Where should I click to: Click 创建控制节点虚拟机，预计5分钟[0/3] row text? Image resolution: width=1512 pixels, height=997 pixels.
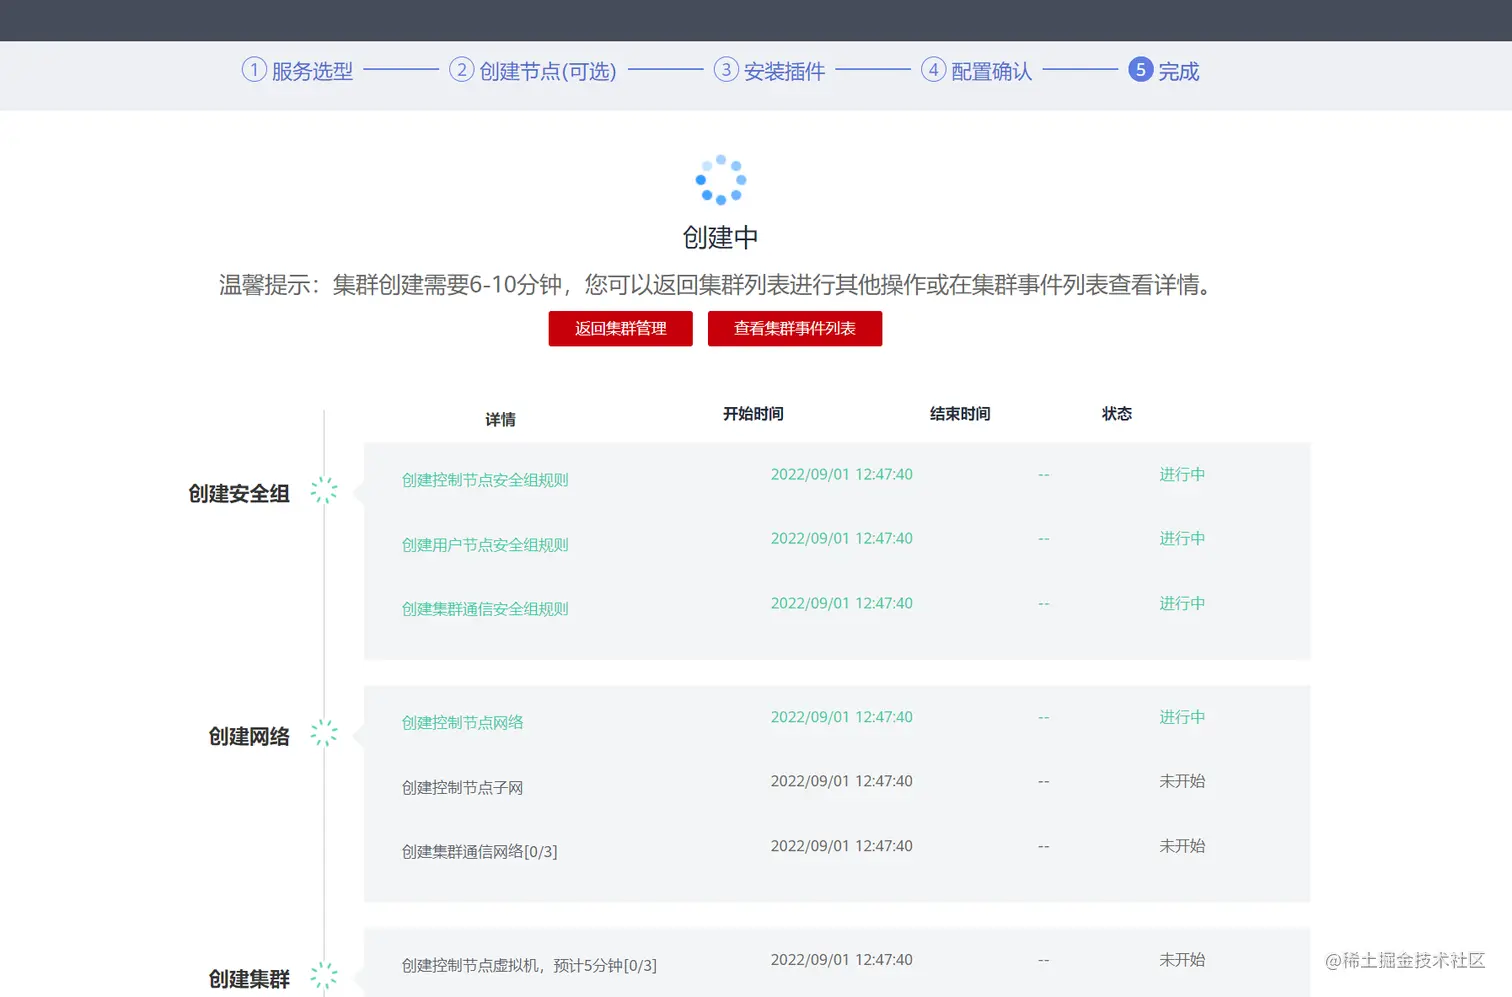coord(529,966)
